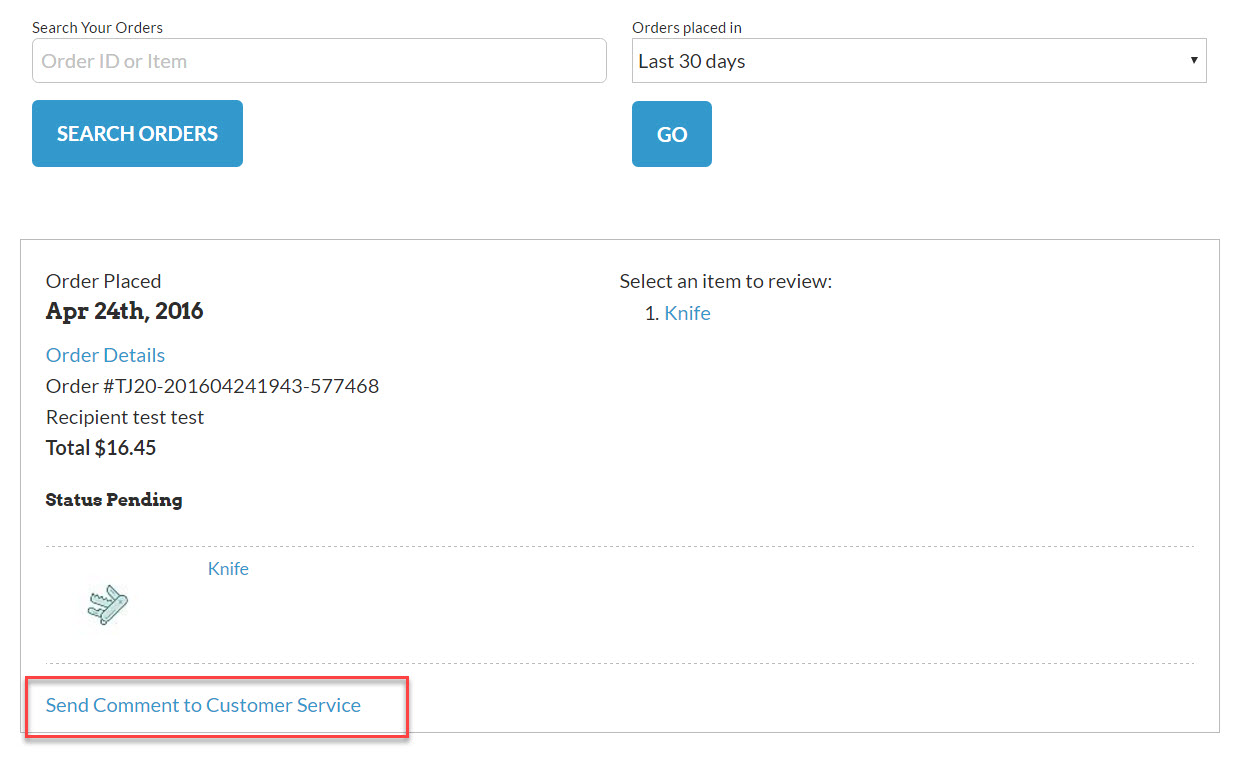This screenshot has height=766, width=1255.
Task: Click the Apr 24th, 2016 date
Action: (125, 311)
